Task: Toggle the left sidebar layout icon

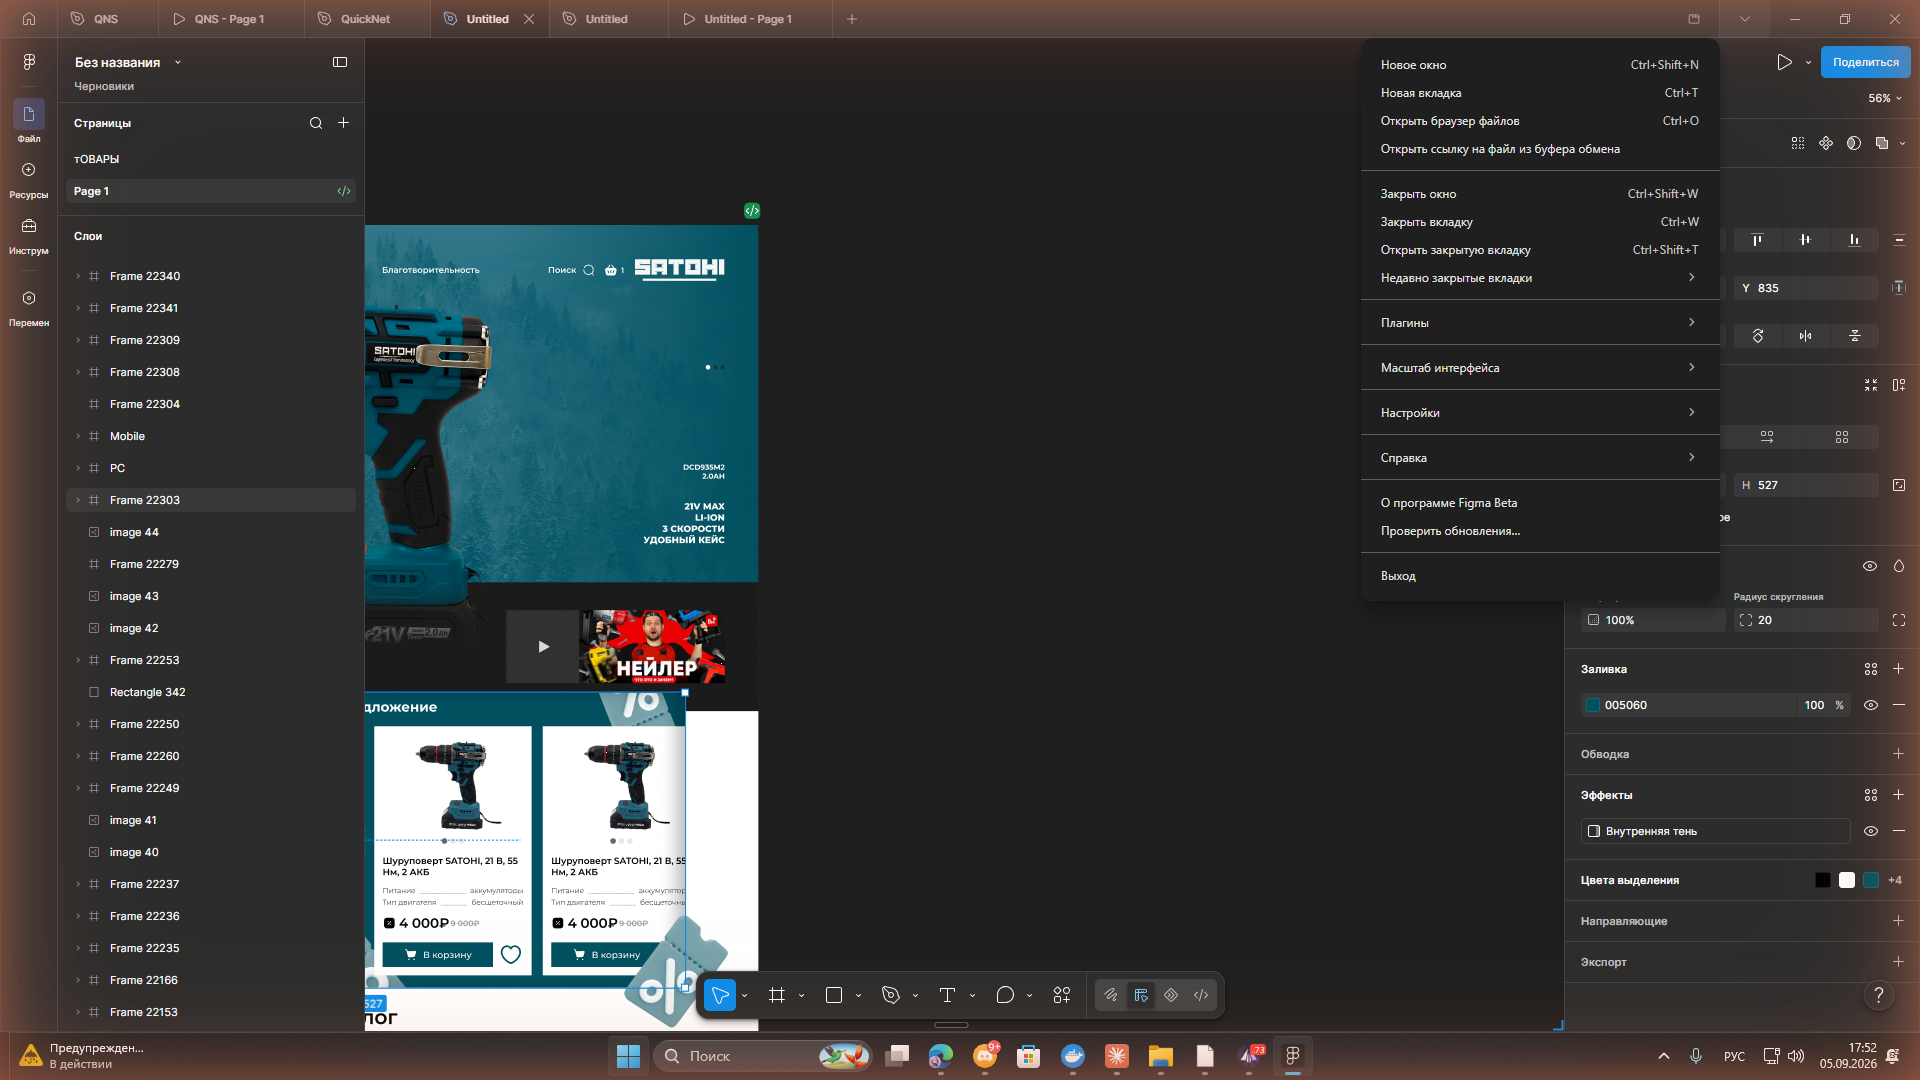Action: point(340,62)
